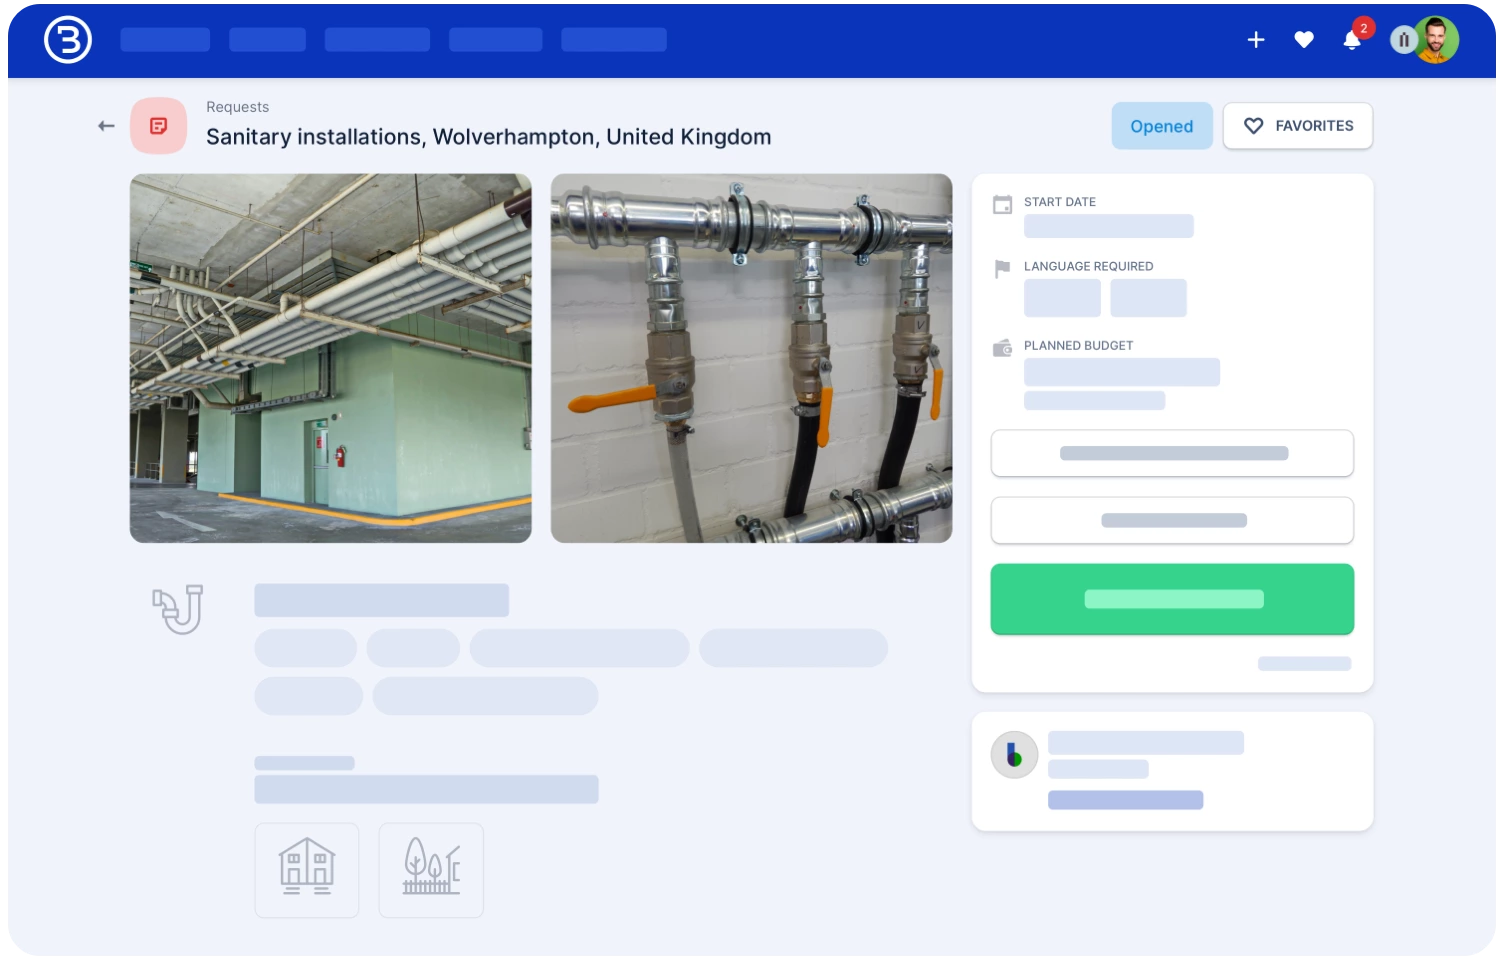Open the user profile avatar photo
The width and height of the screenshot is (1504, 960).
(x=1436, y=40)
